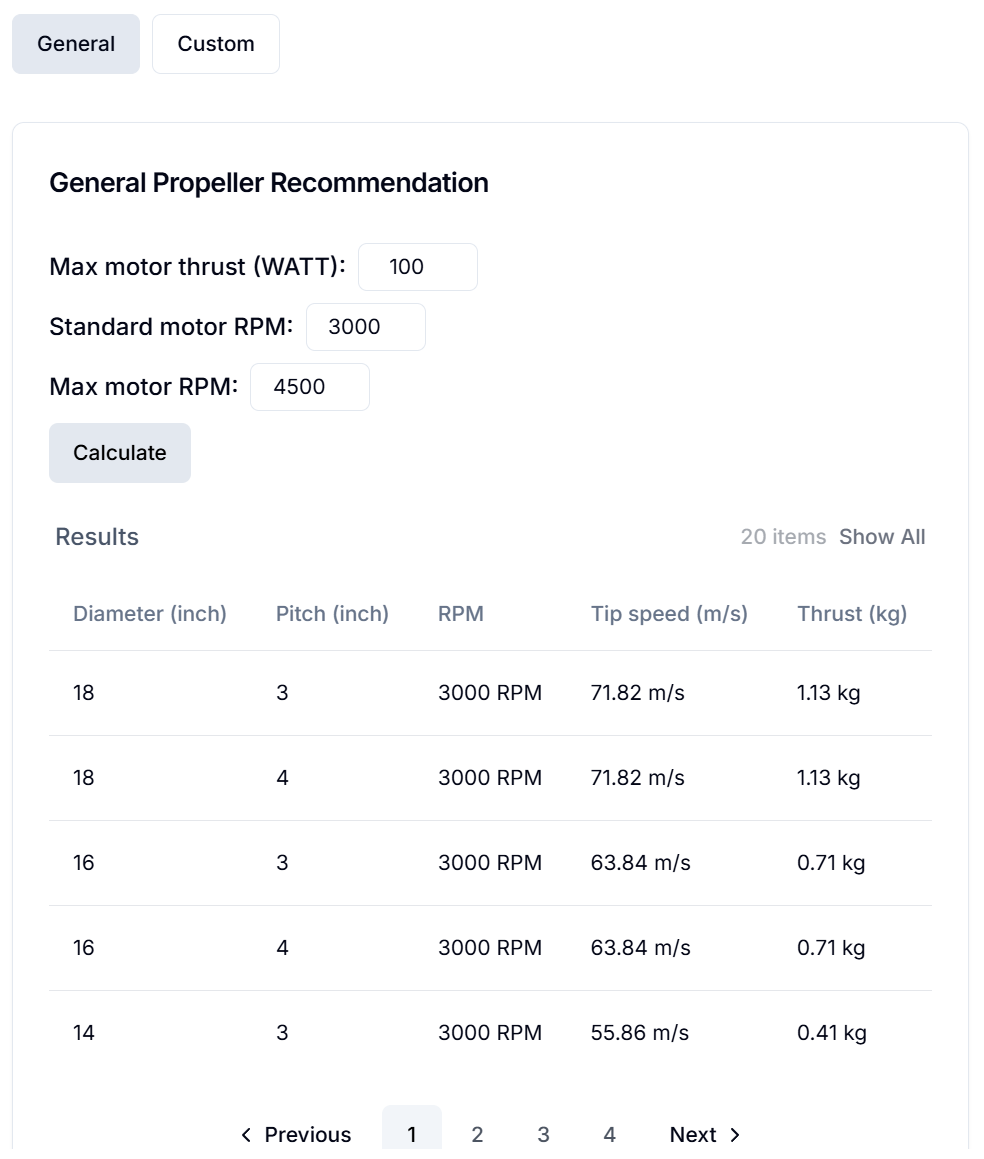984x1159 pixels.
Task: Go to Previous results page
Action: click(296, 1134)
